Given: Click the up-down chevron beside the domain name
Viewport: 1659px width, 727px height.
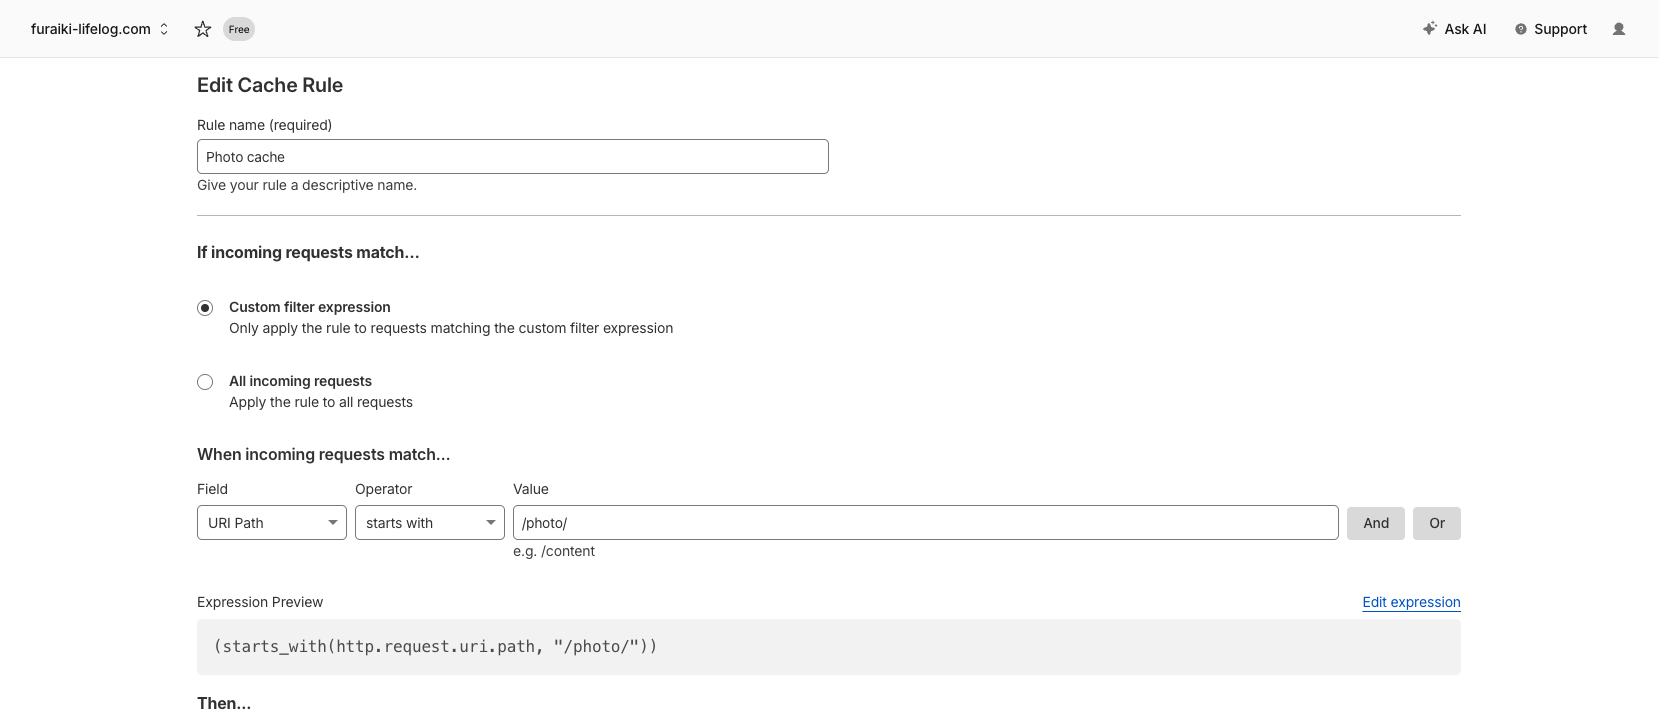Looking at the screenshot, I should coord(164,29).
